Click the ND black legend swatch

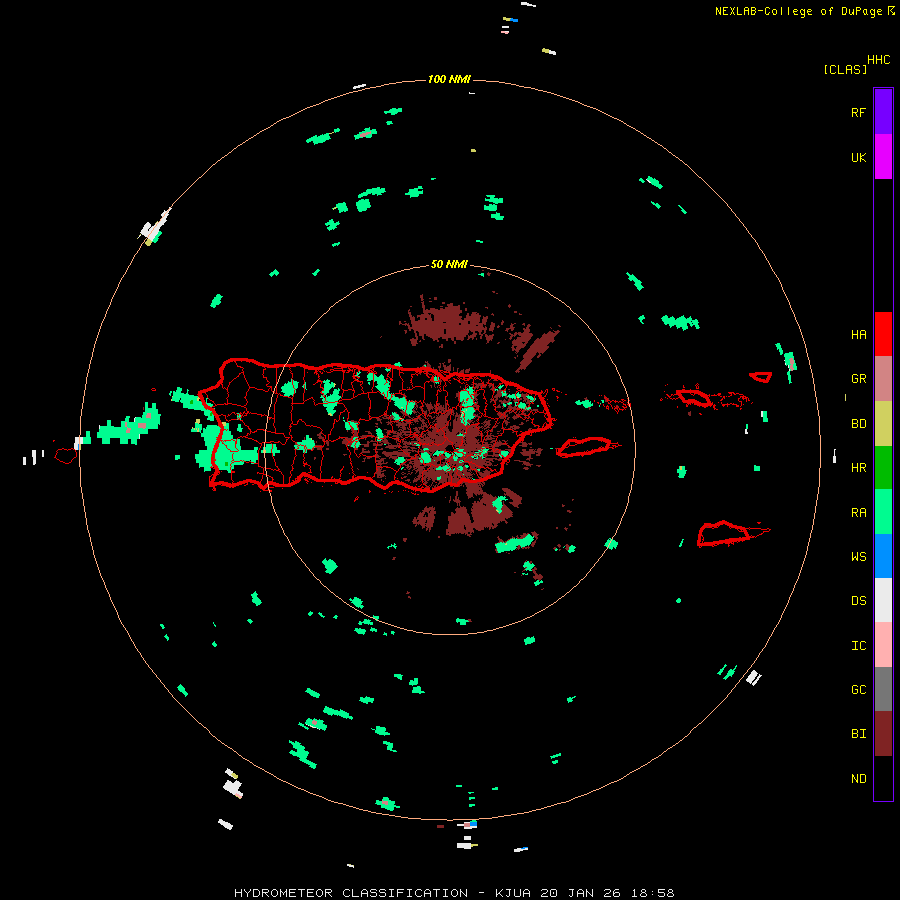pyautogui.click(x=883, y=778)
